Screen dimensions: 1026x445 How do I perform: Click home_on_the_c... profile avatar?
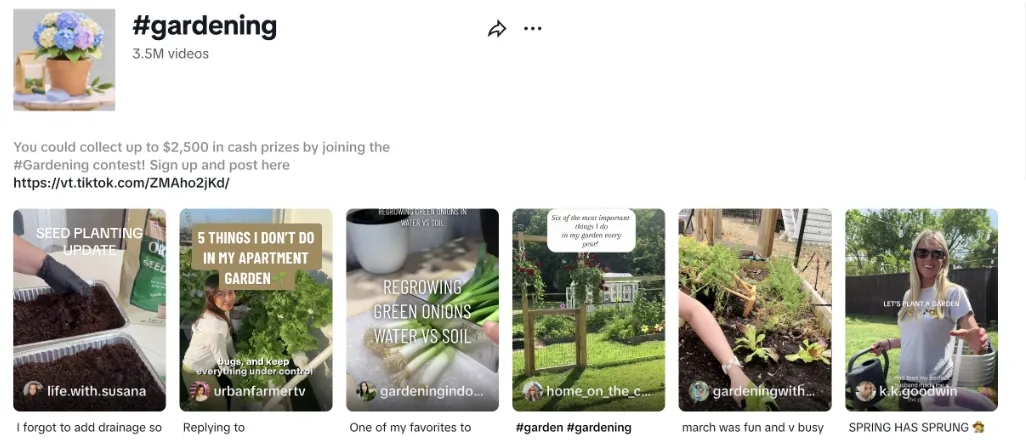coord(533,391)
